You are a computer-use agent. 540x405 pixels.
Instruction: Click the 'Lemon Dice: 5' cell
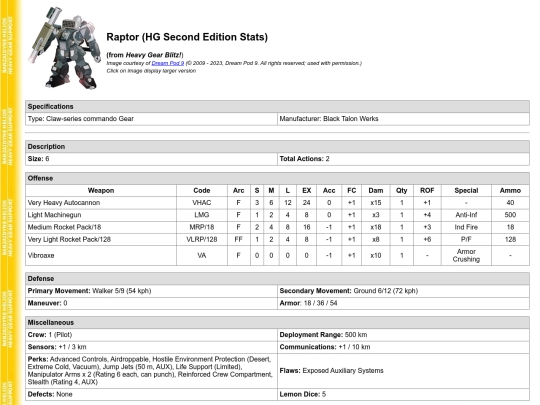(x=403, y=394)
